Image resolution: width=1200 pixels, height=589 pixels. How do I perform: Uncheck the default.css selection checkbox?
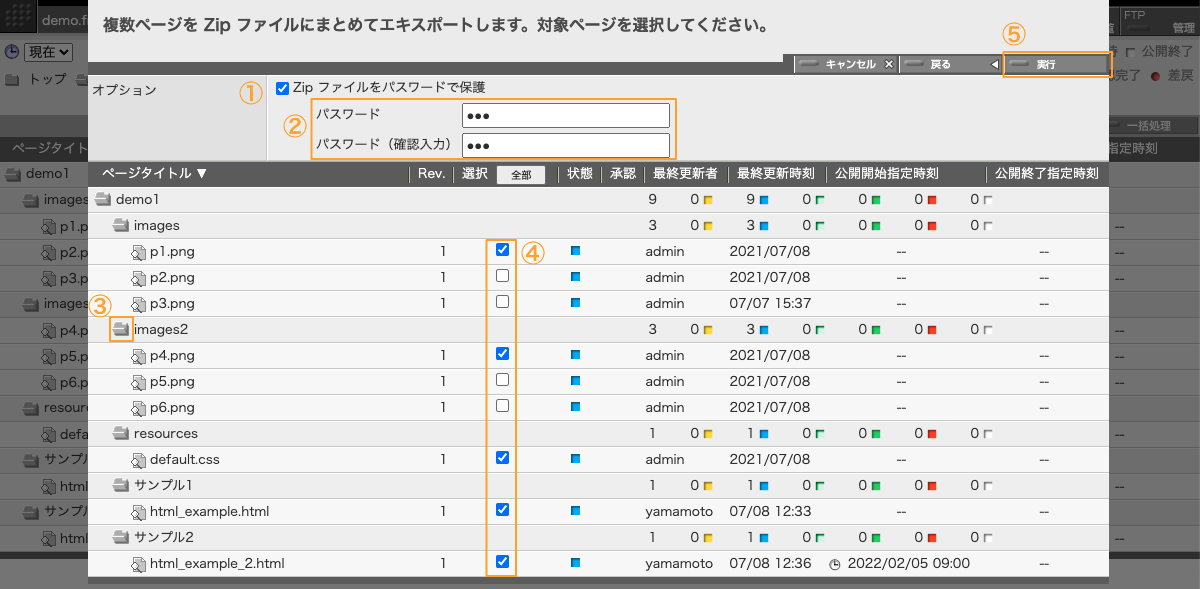pos(502,458)
